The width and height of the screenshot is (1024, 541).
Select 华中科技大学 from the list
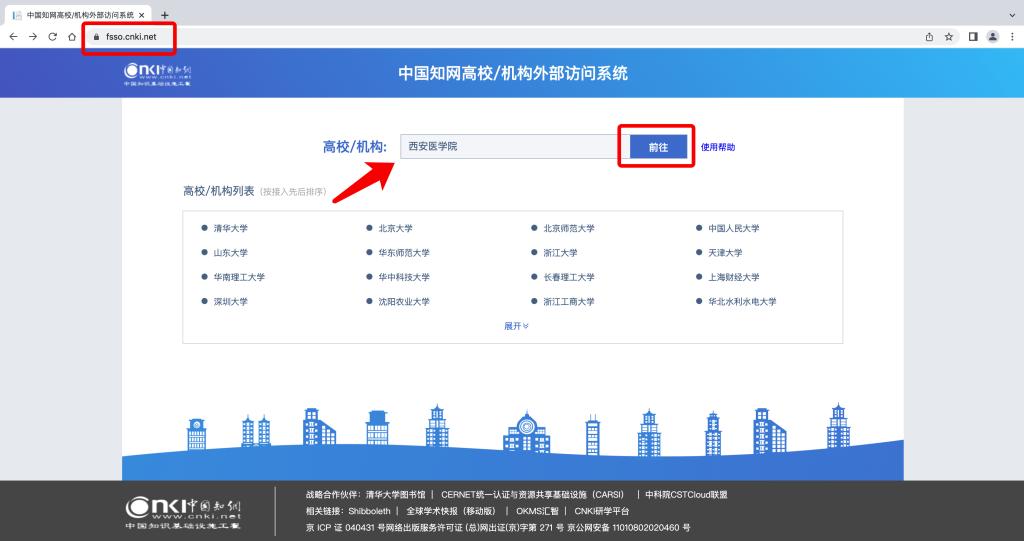tap(404, 277)
